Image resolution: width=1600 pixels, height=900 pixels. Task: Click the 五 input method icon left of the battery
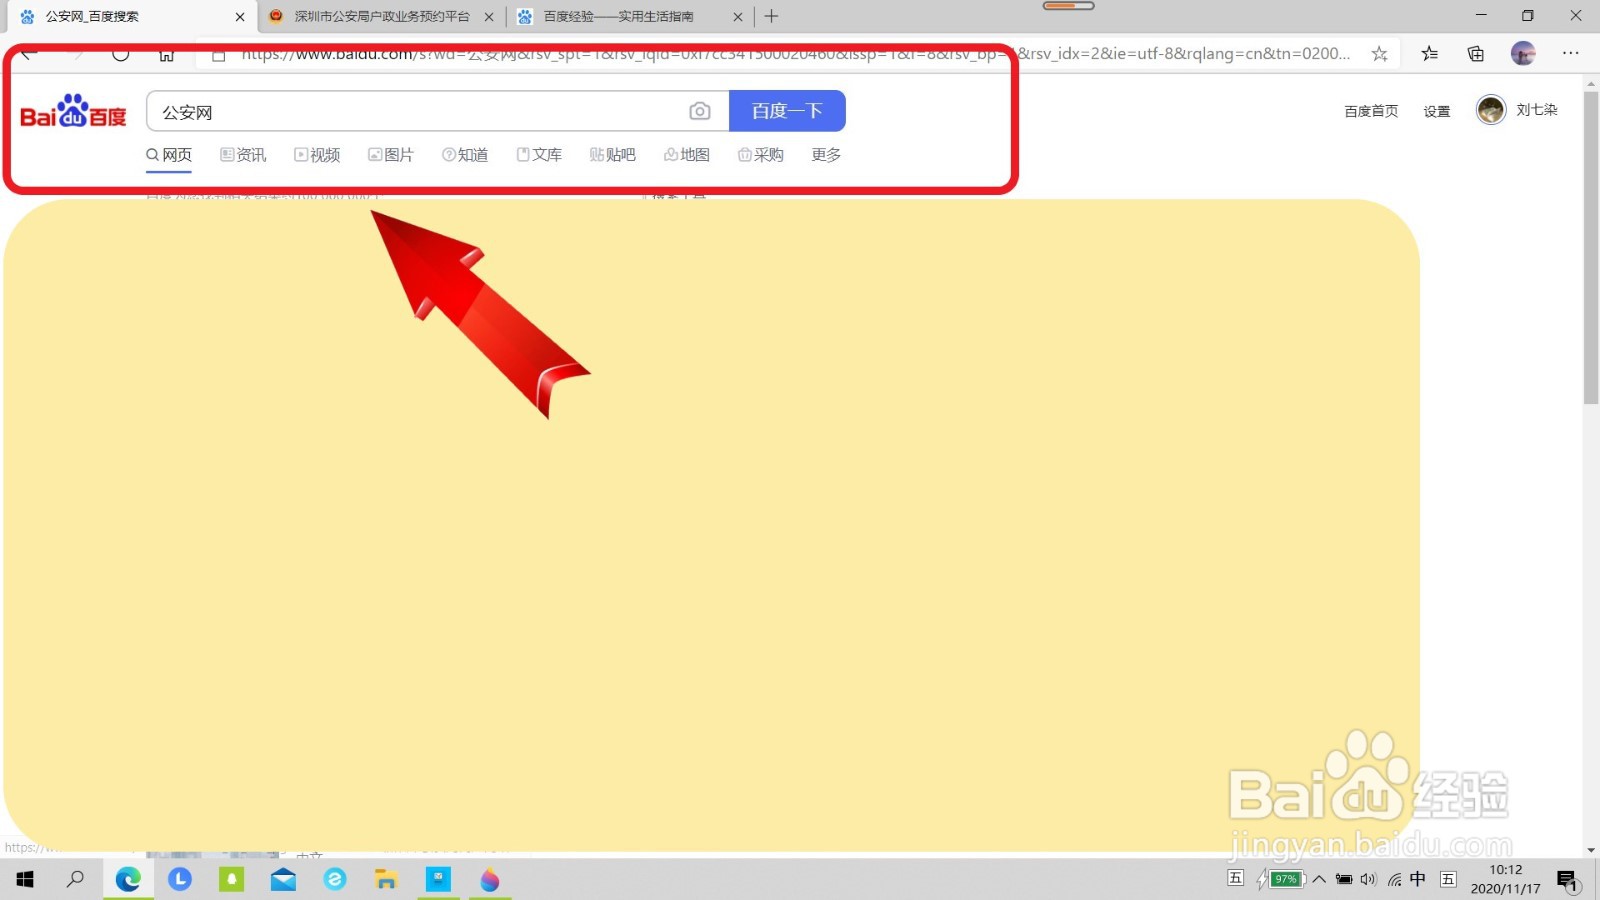[1236, 878]
